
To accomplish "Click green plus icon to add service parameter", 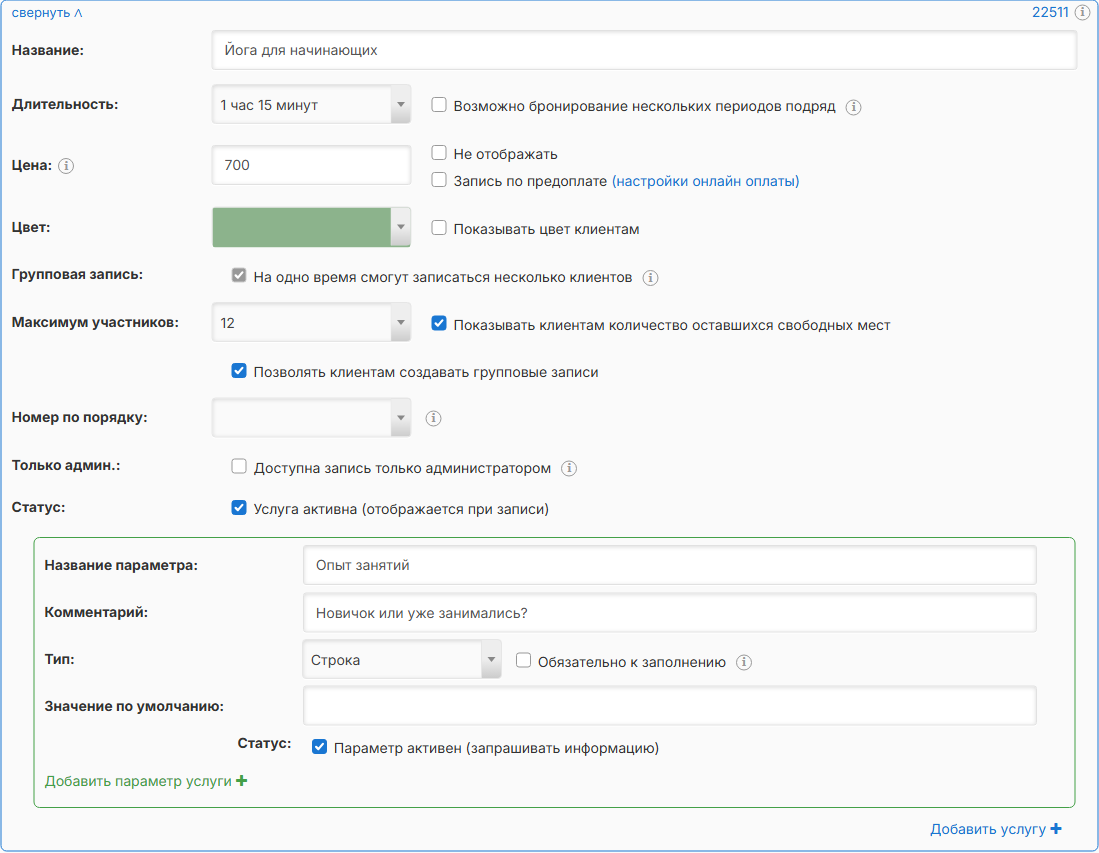I will (242, 781).
